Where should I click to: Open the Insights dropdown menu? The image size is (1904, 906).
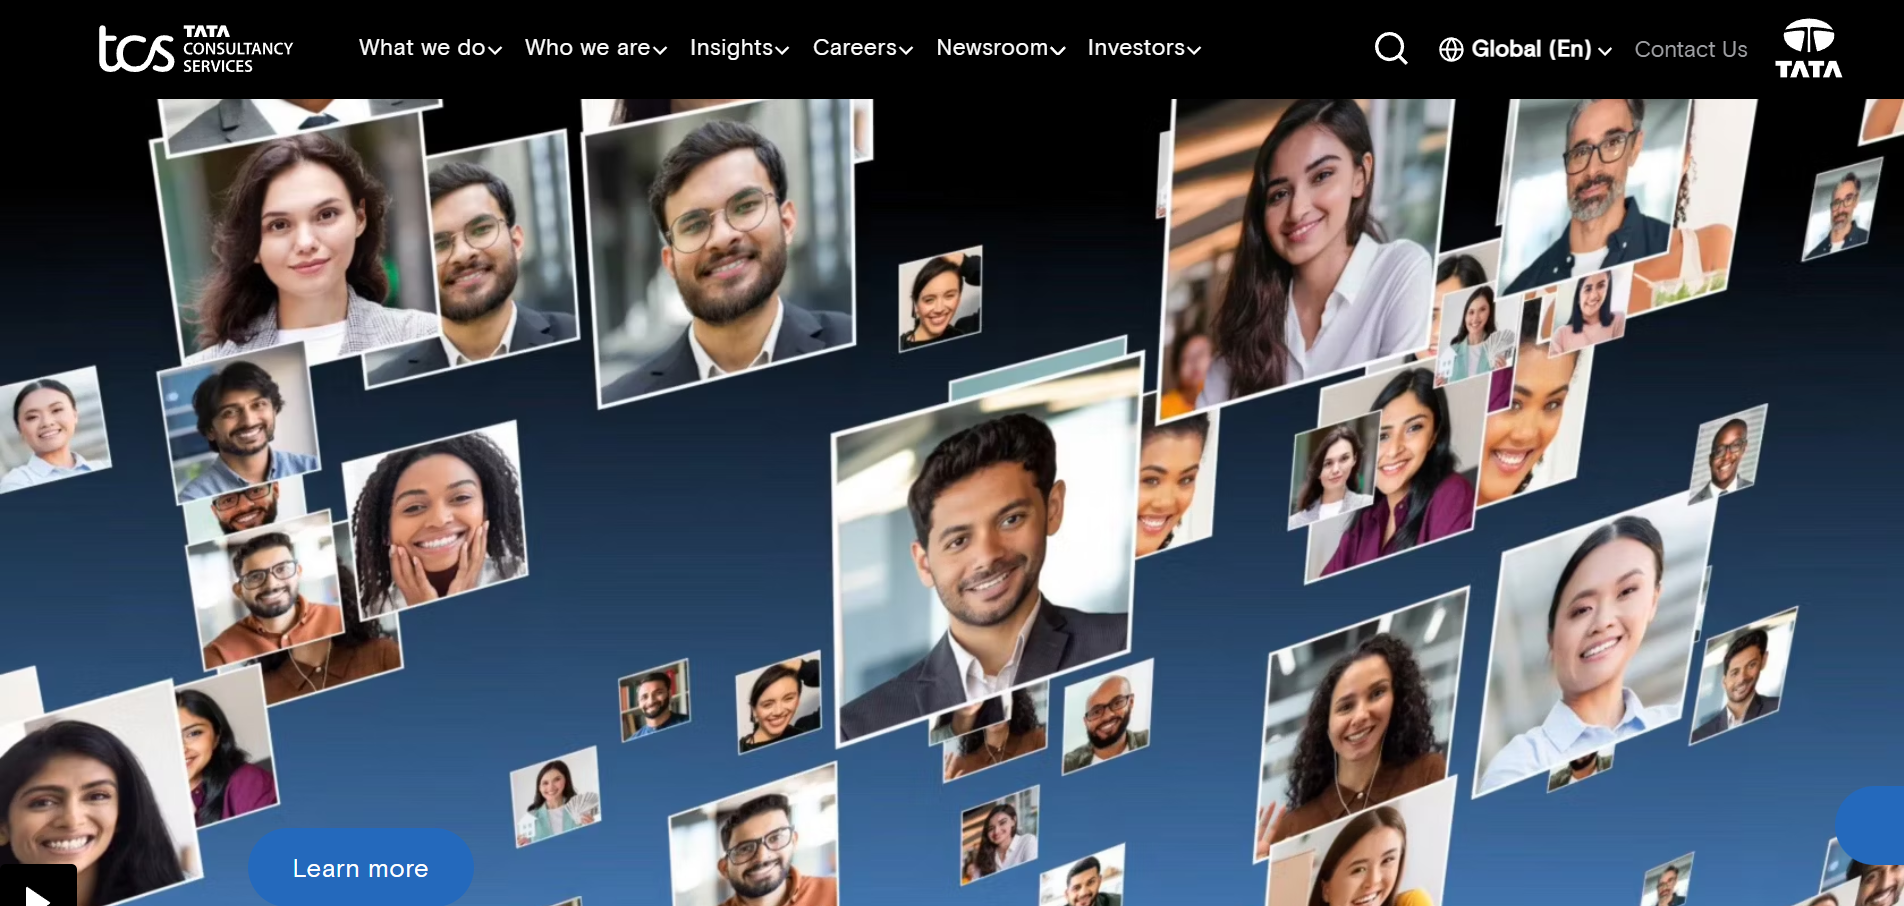[x=739, y=48]
